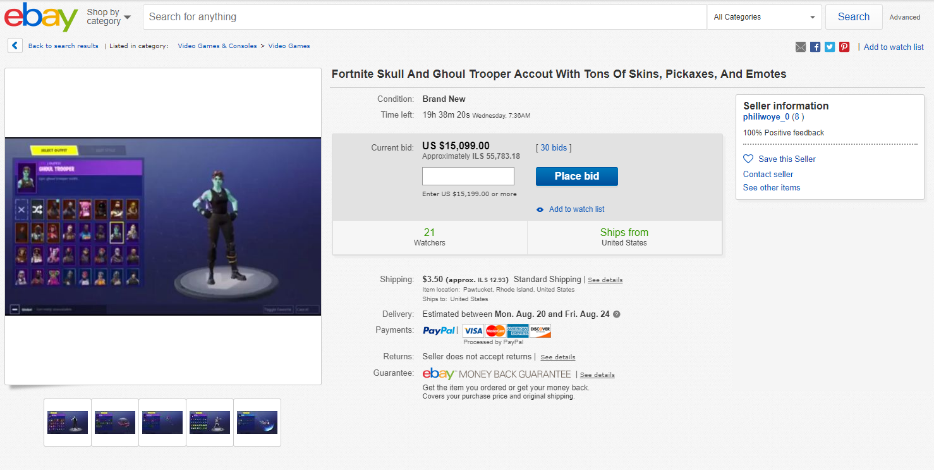This screenshot has height=470, width=934.
Task: Share listing on Twitter
Action: click(x=830, y=47)
